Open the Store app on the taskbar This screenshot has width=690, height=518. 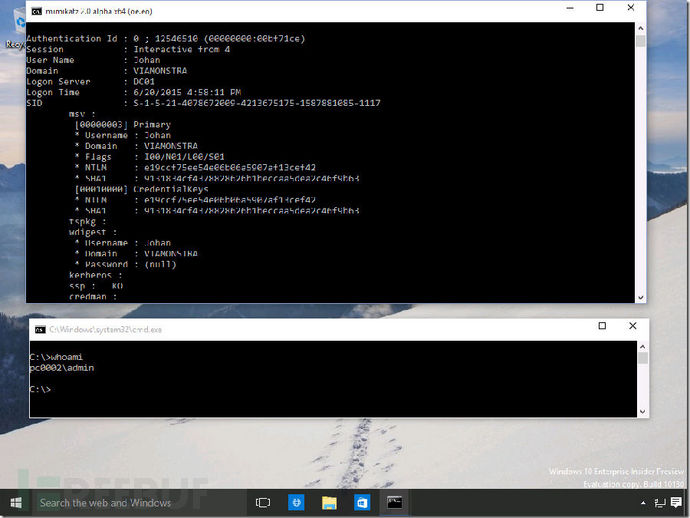[362, 502]
